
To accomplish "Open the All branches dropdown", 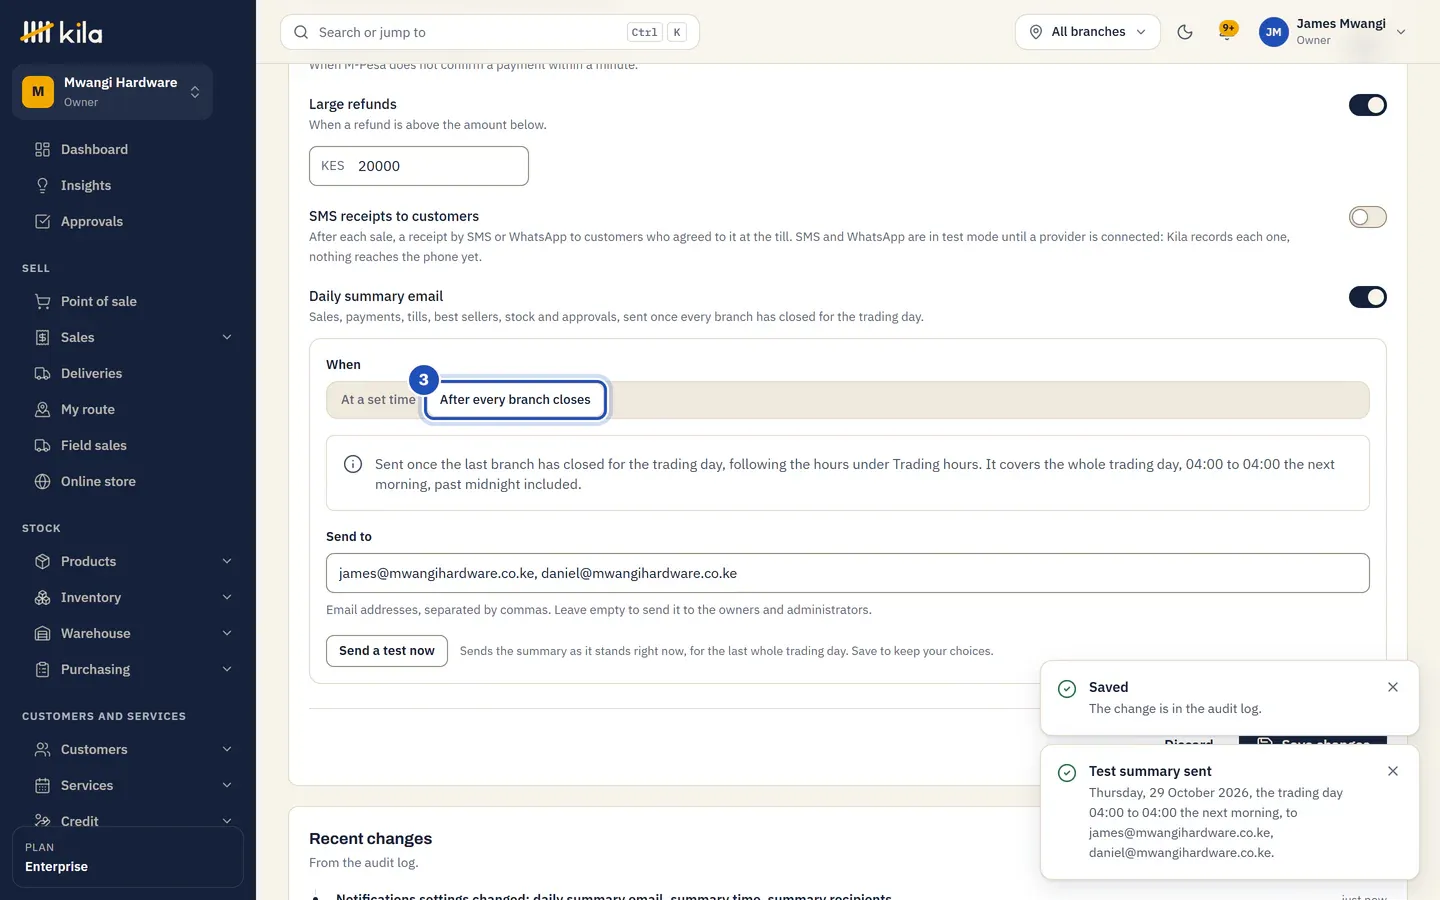I will pos(1087,32).
